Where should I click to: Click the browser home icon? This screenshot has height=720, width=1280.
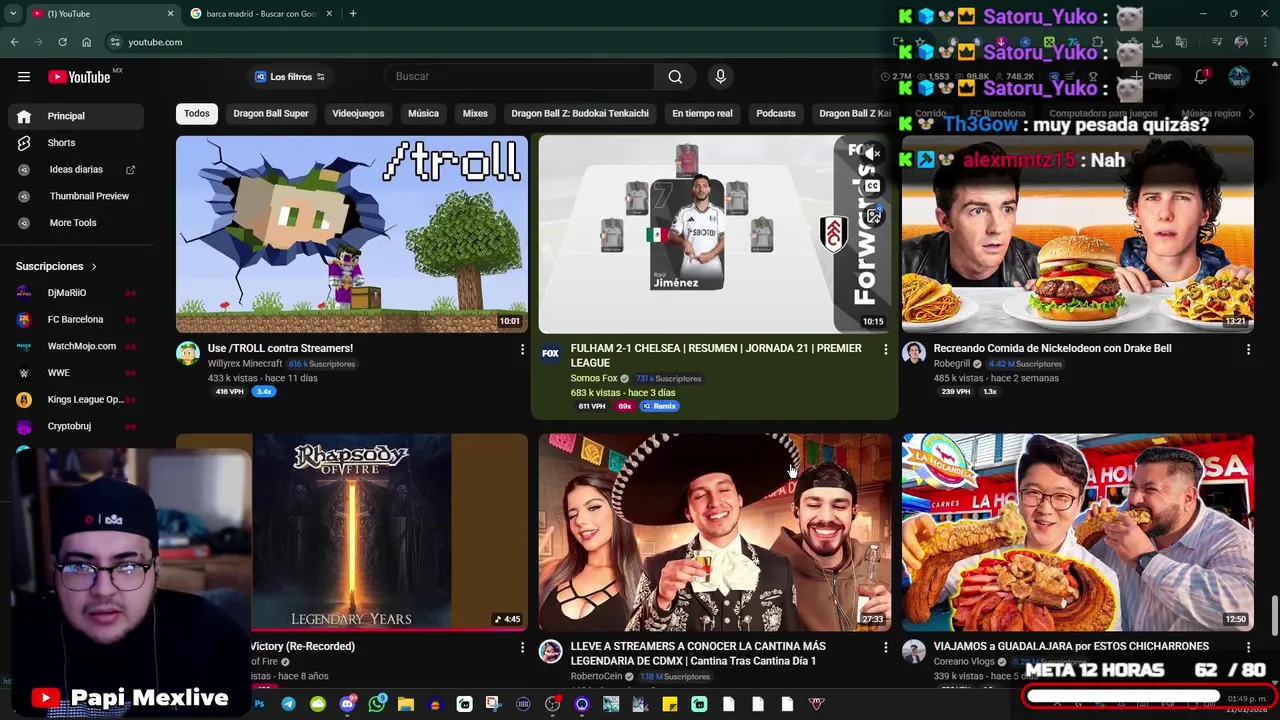86,42
